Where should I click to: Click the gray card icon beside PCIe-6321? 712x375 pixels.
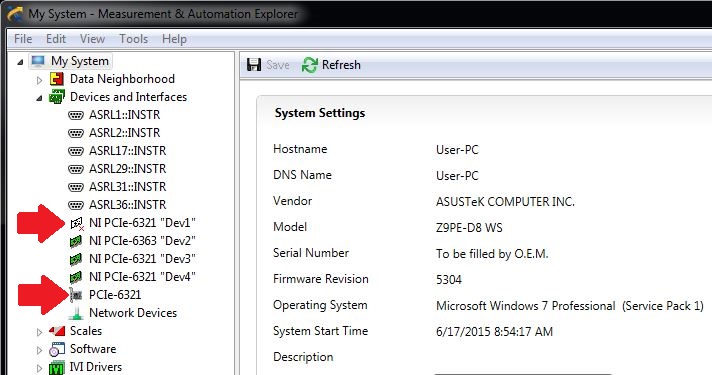[x=76, y=295]
